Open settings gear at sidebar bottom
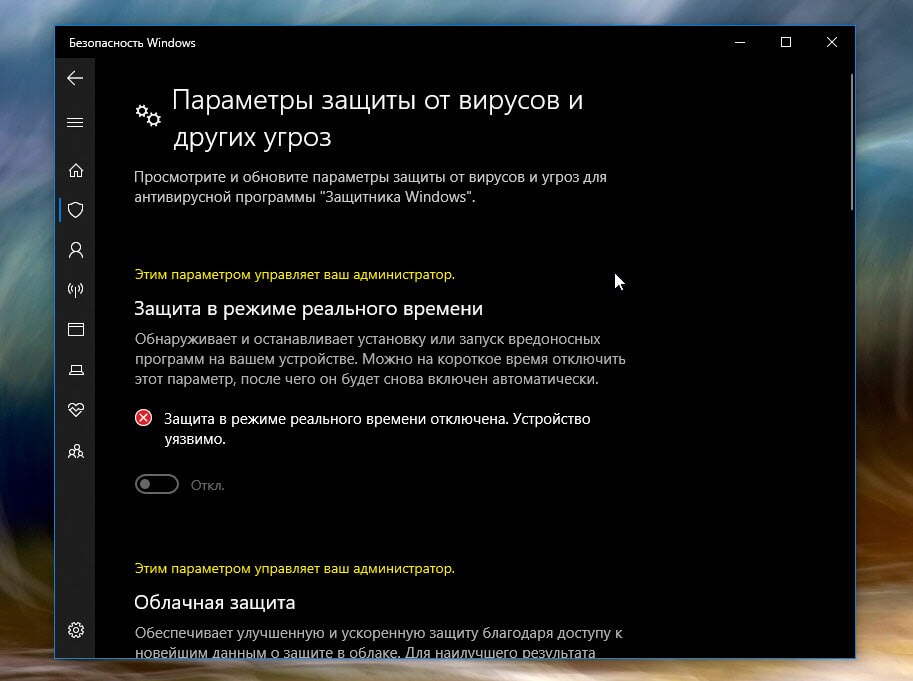Screen dimensions: 913x681 (75, 630)
